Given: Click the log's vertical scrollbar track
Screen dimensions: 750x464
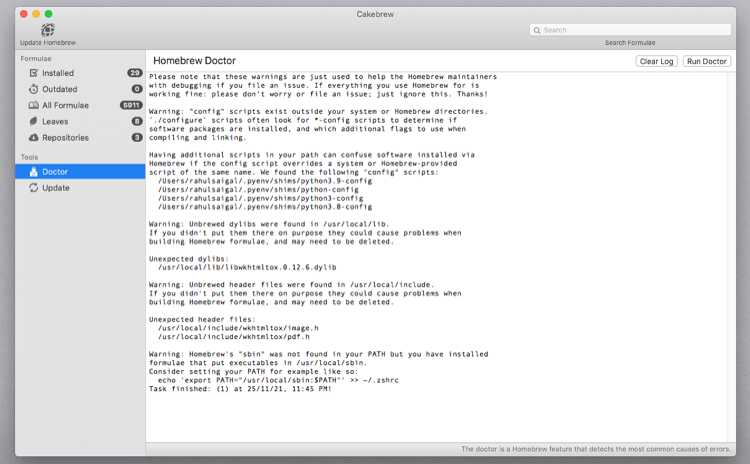Looking at the screenshot, I should (x=732, y=257).
